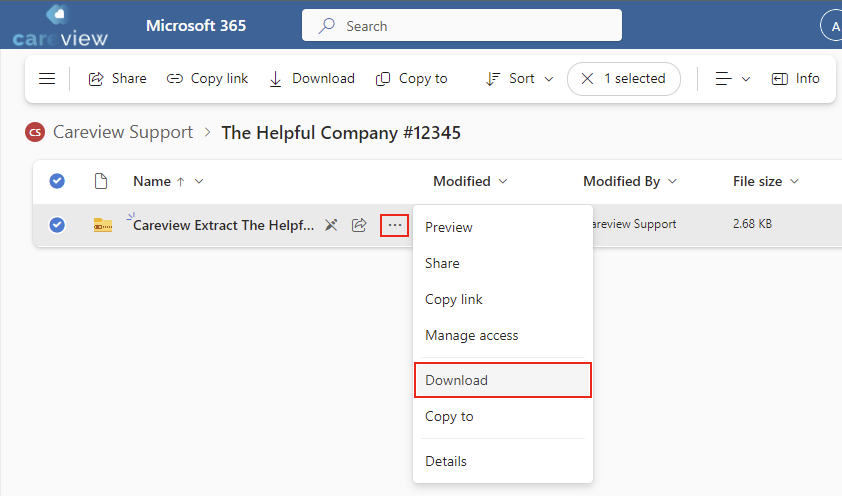The height and width of the screenshot is (496, 842).
Task: Click the 2.68 KB file size cell
Action: (x=752, y=224)
